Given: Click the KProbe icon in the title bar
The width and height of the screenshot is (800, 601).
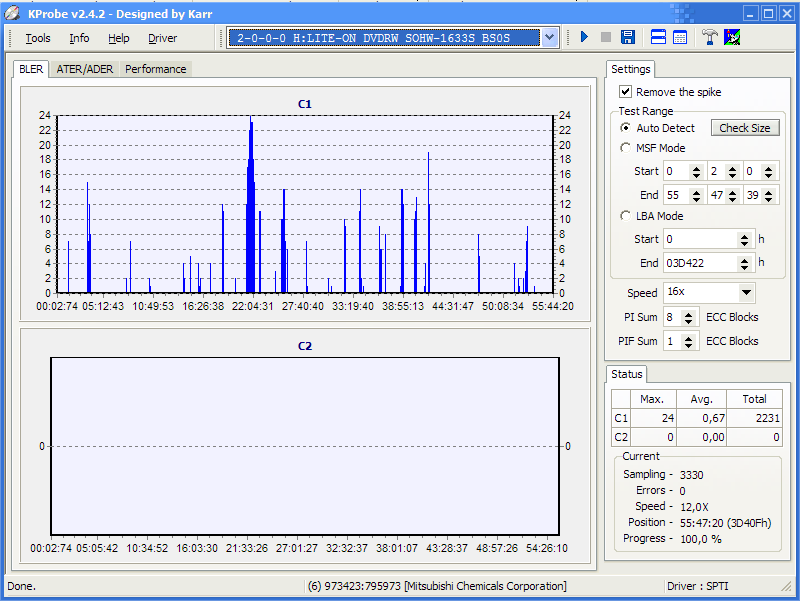Looking at the screenshot, I should click(x=11, y=12).
